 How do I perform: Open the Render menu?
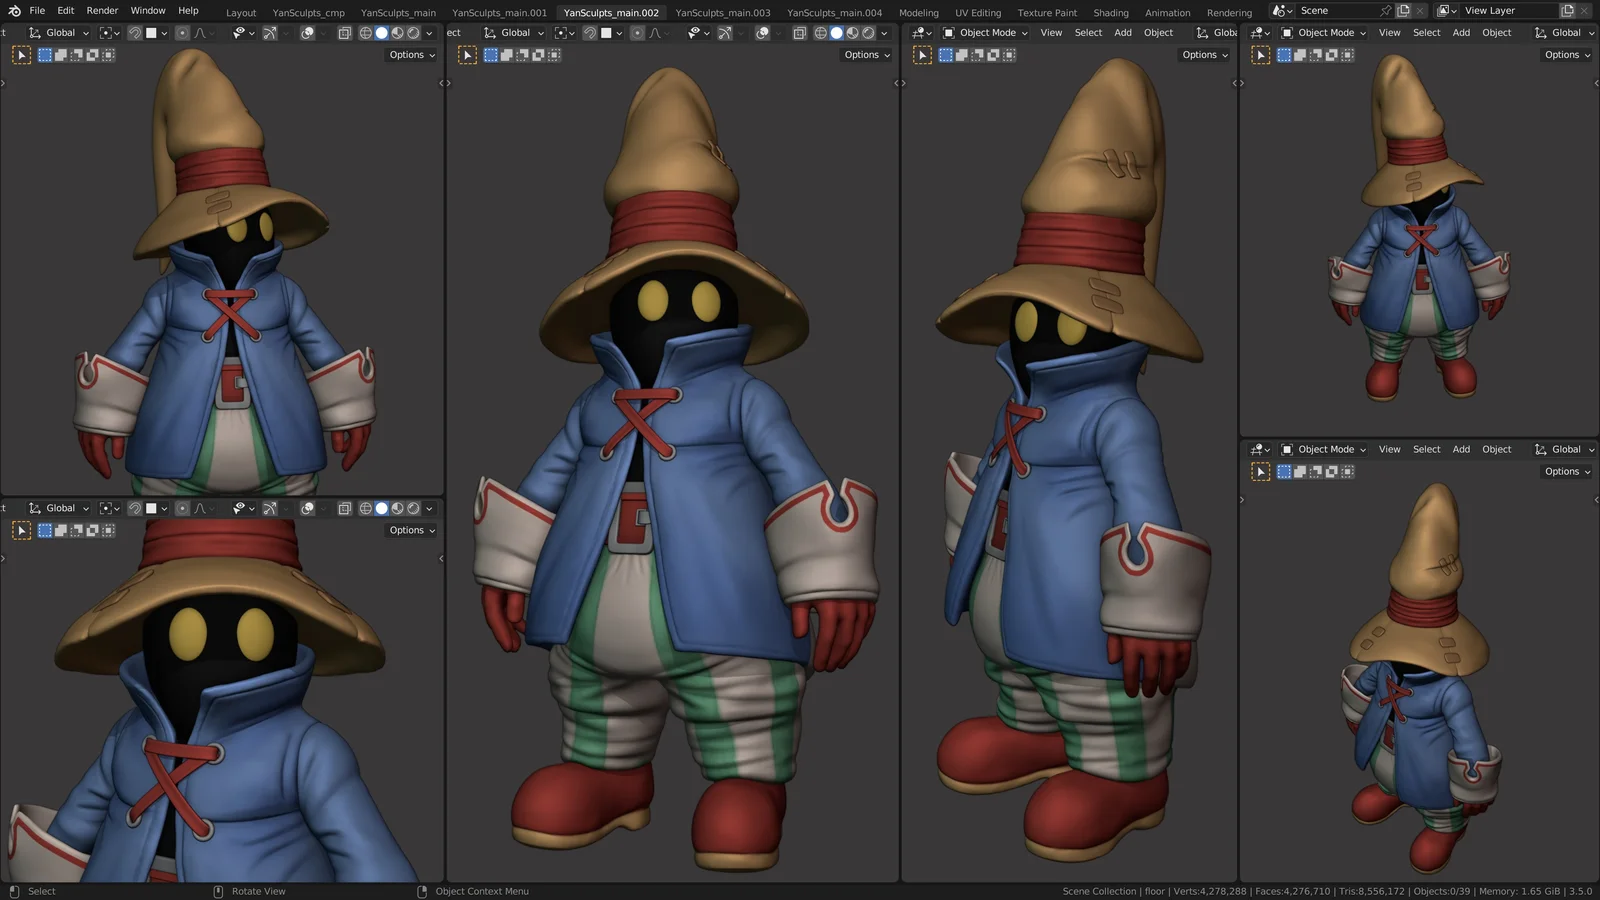[x=102, y=11]
